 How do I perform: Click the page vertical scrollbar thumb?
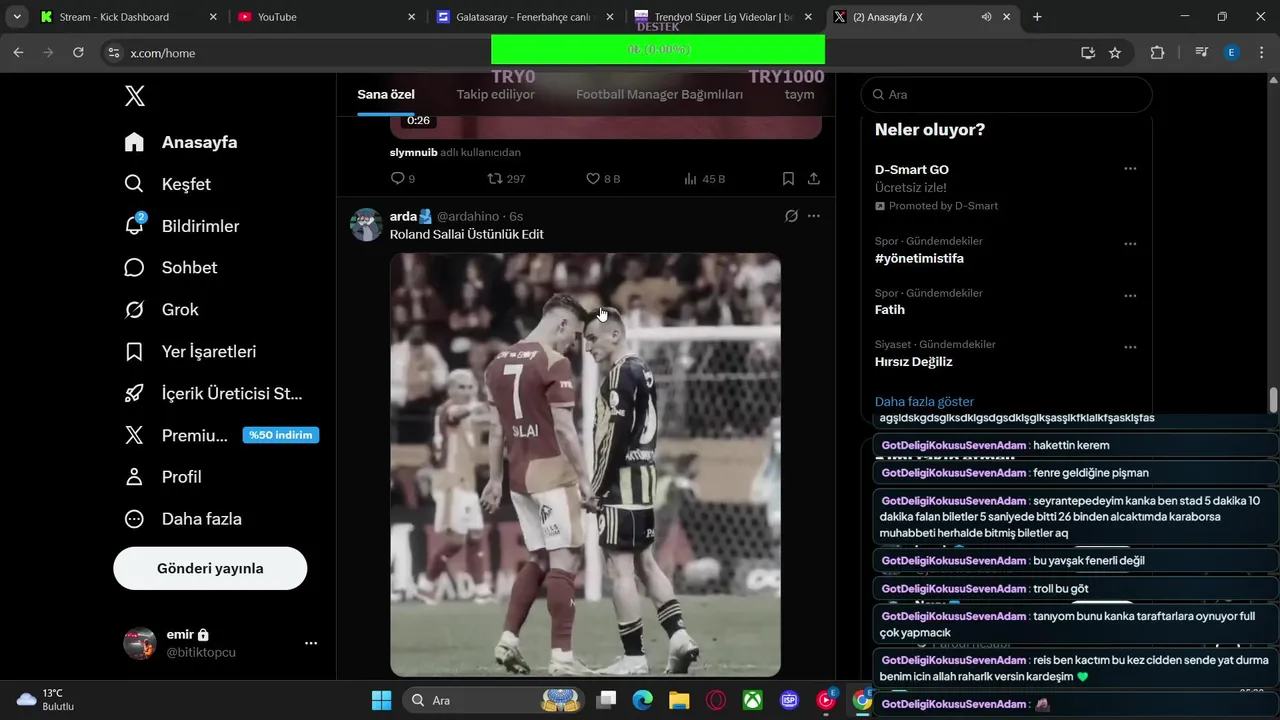pyautogui.click(x=1273, y=400)
